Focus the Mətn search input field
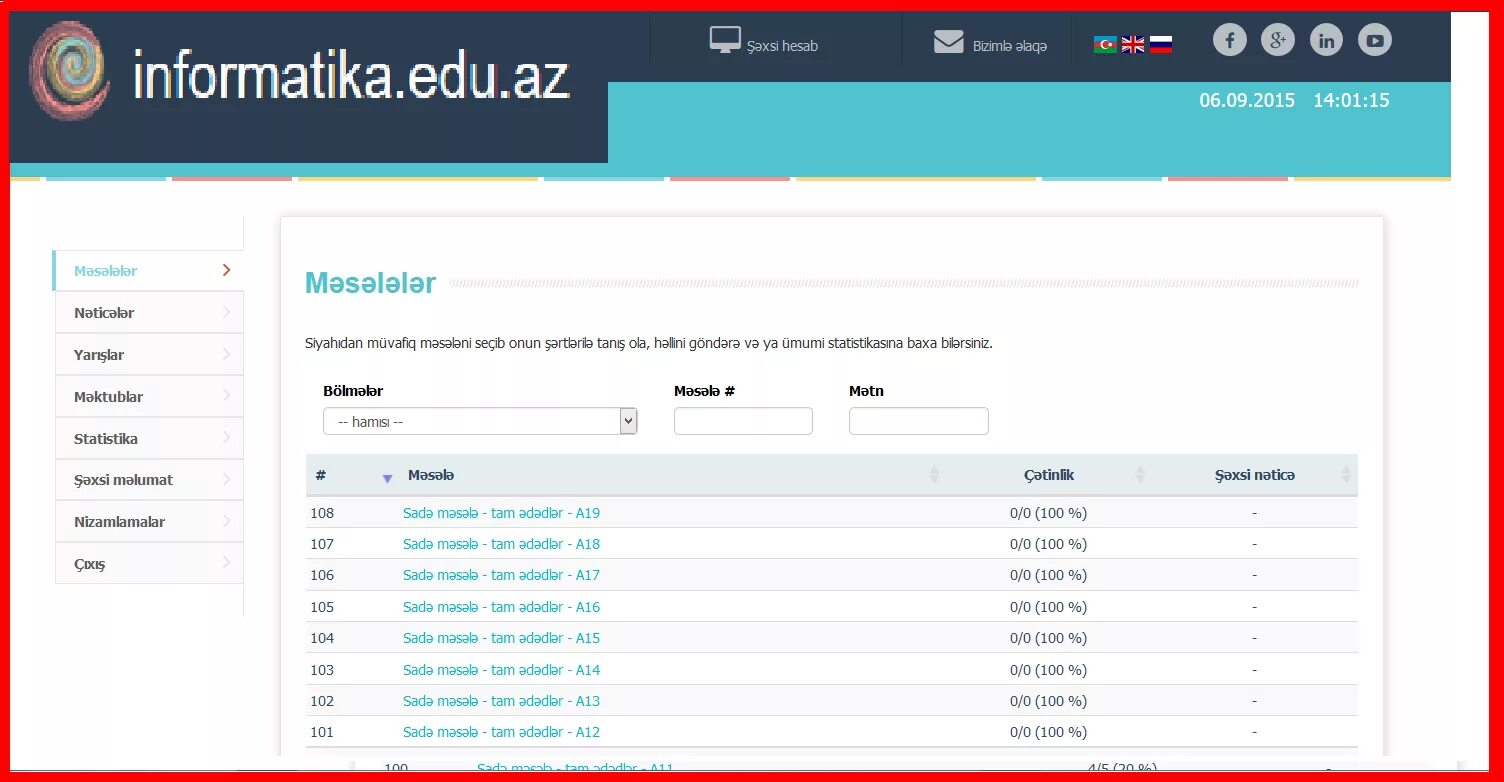Viewport: 1504px width, 782px height. pos(918,421)
